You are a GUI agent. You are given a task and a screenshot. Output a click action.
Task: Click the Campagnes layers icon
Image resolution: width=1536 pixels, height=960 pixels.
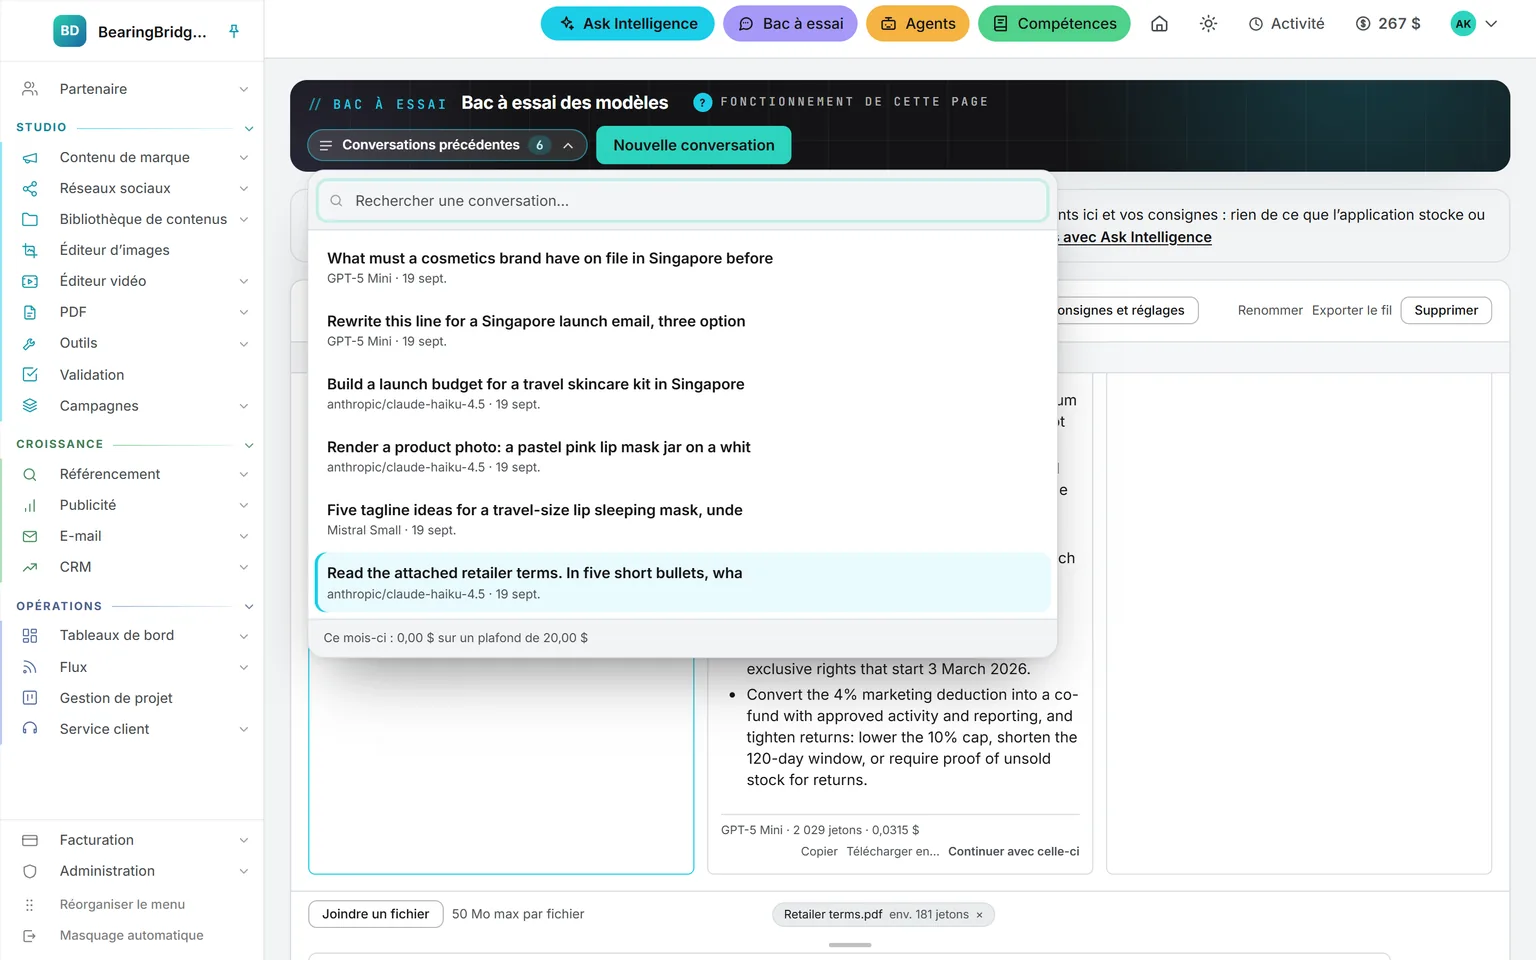(30, 406)
